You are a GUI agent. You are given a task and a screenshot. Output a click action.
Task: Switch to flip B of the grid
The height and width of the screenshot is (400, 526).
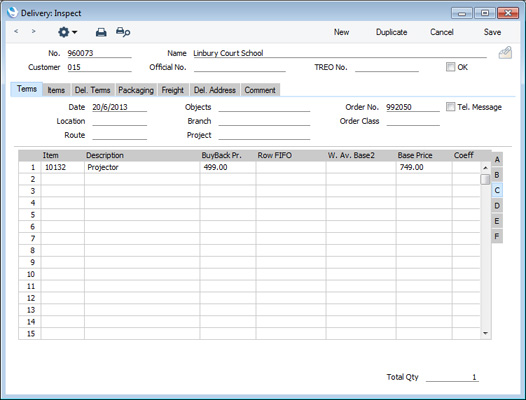point(497,175)
